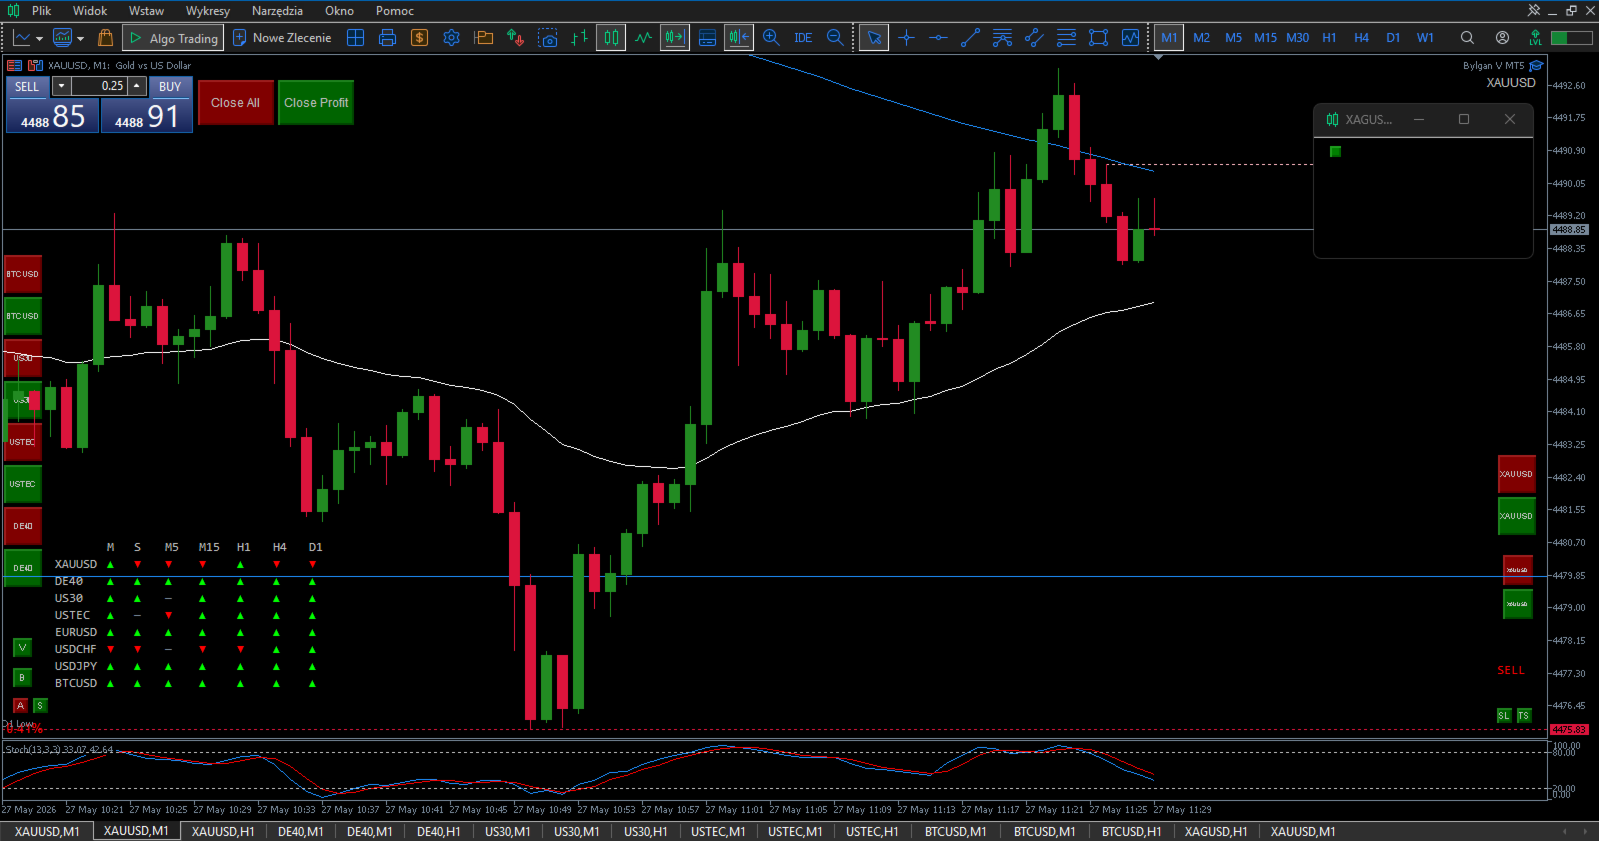Expand the chart type dropdown arrow

(x=39, y=38)
